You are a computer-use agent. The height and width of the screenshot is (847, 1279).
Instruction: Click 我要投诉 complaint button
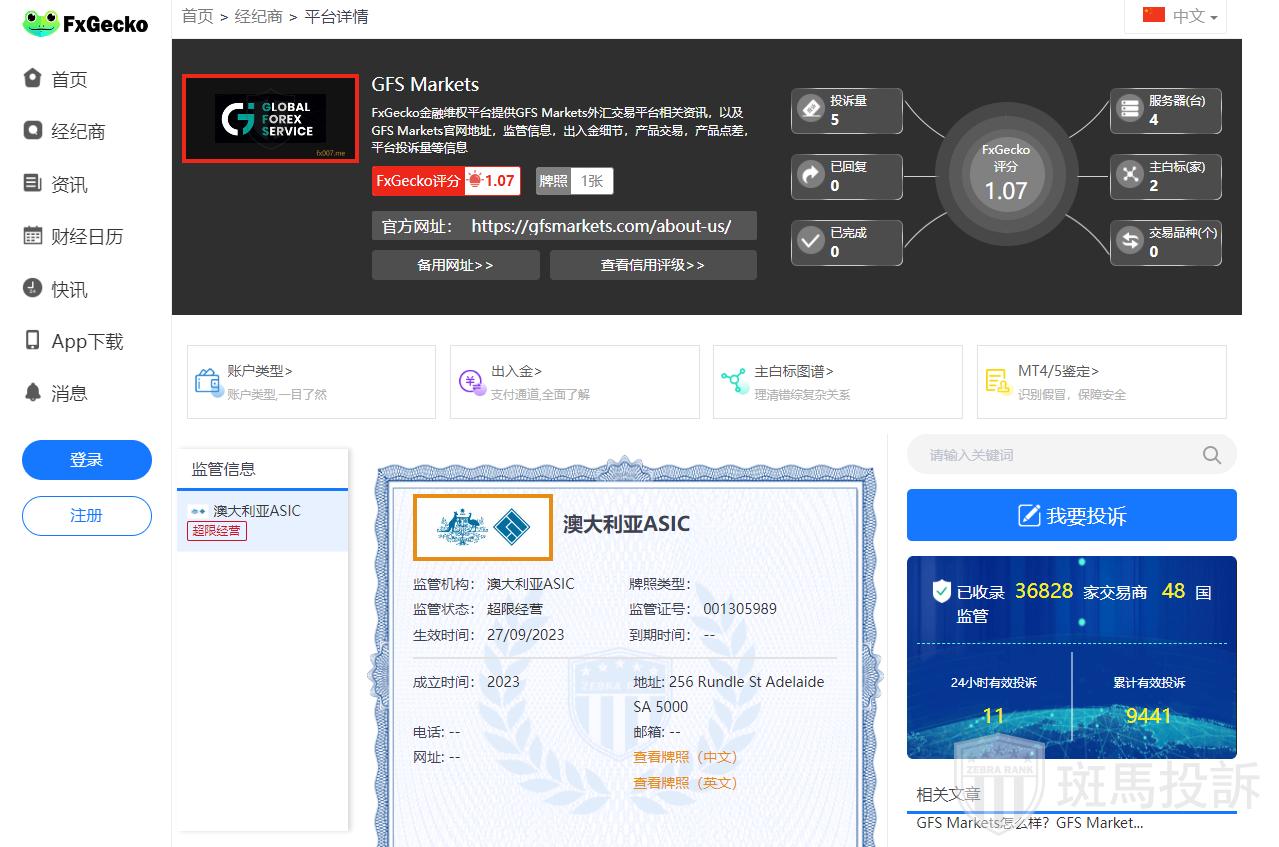coord(1071,515)
